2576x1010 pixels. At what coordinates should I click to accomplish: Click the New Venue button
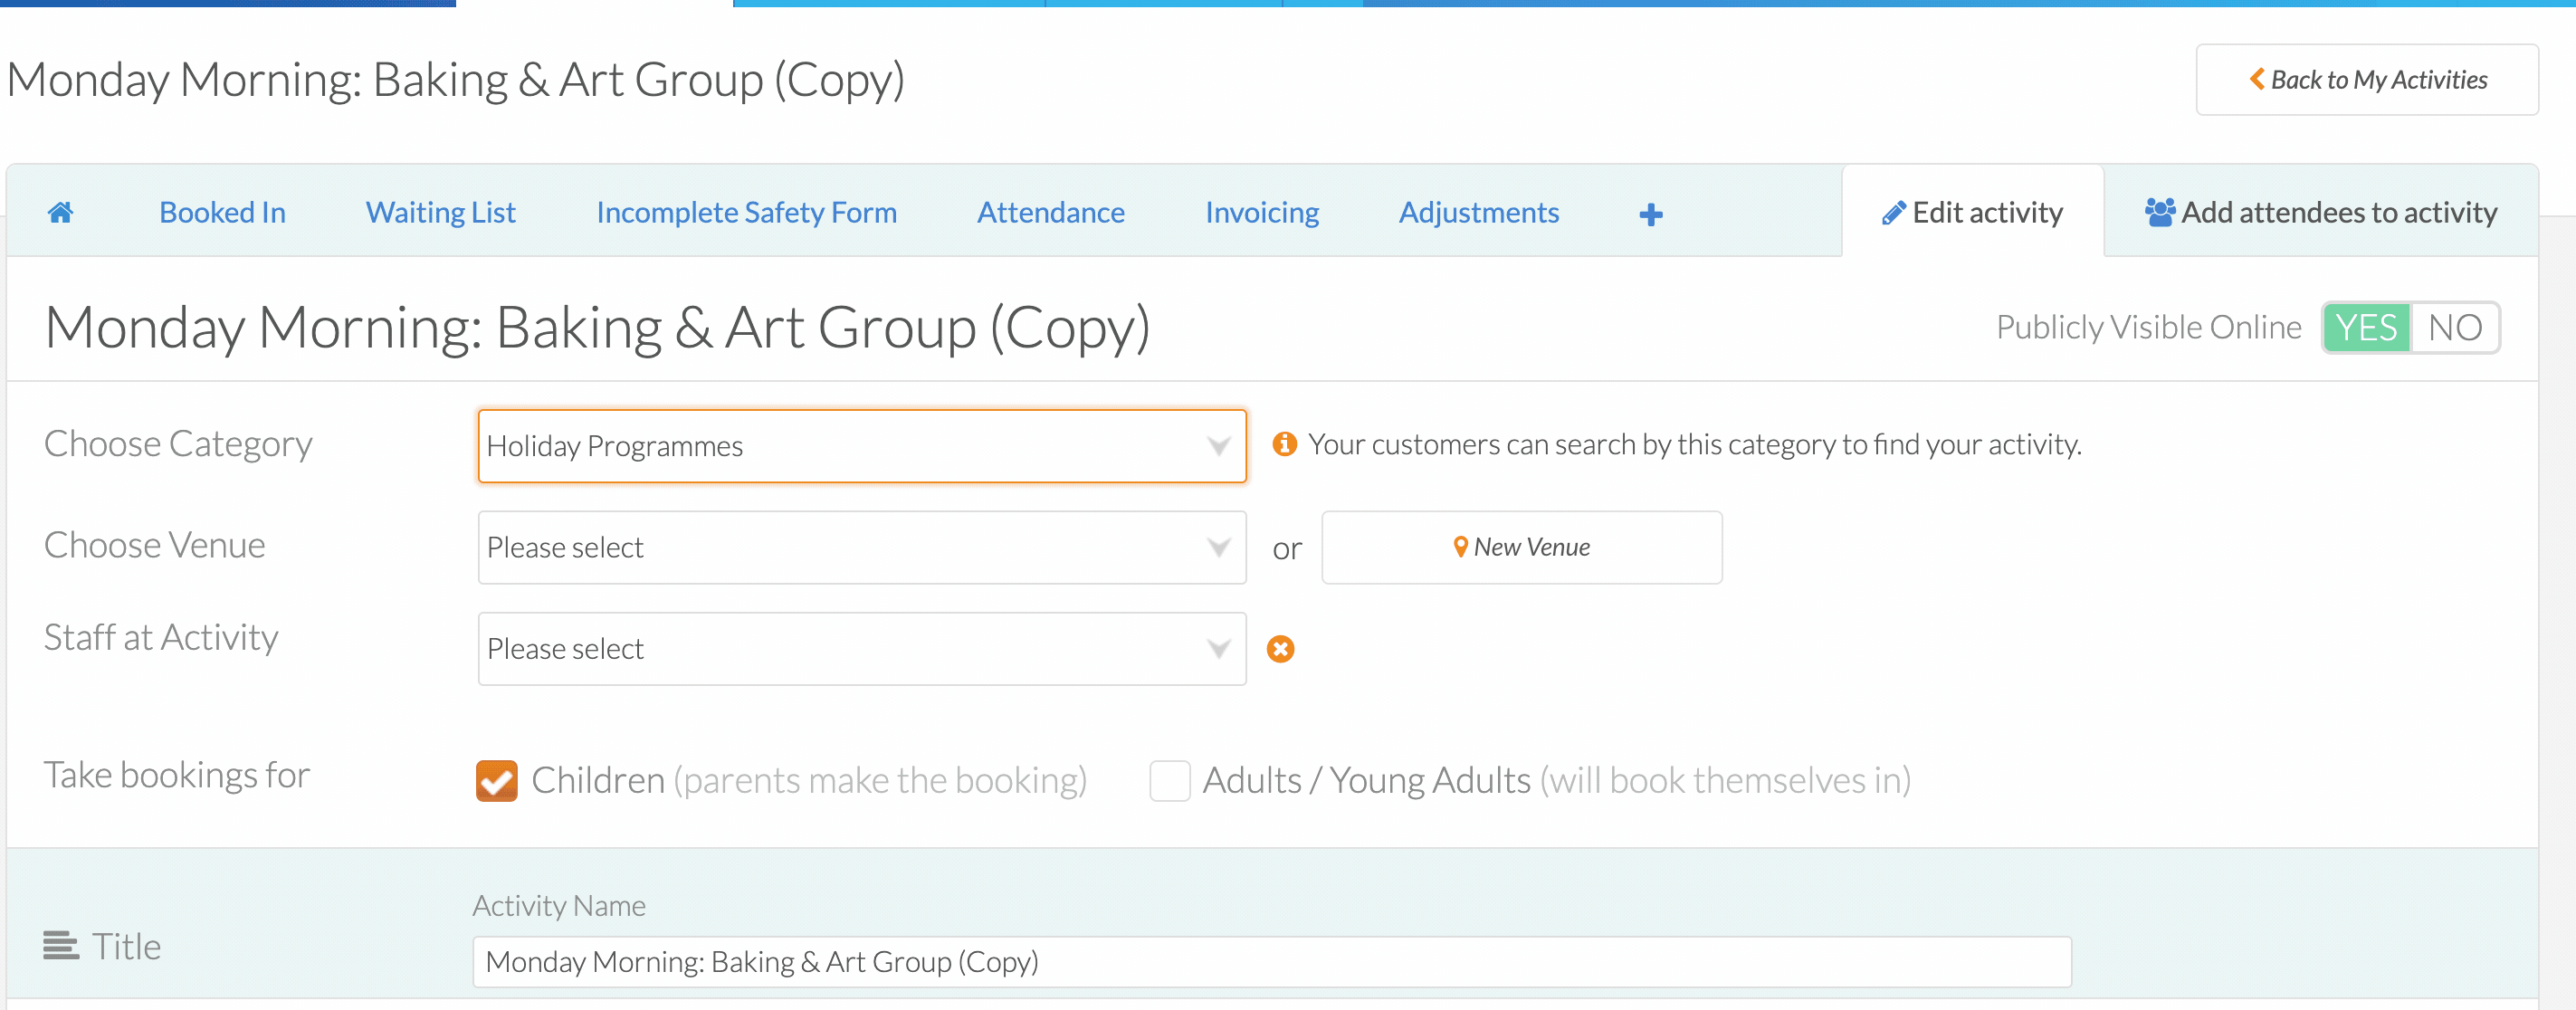coord(1521,547)
